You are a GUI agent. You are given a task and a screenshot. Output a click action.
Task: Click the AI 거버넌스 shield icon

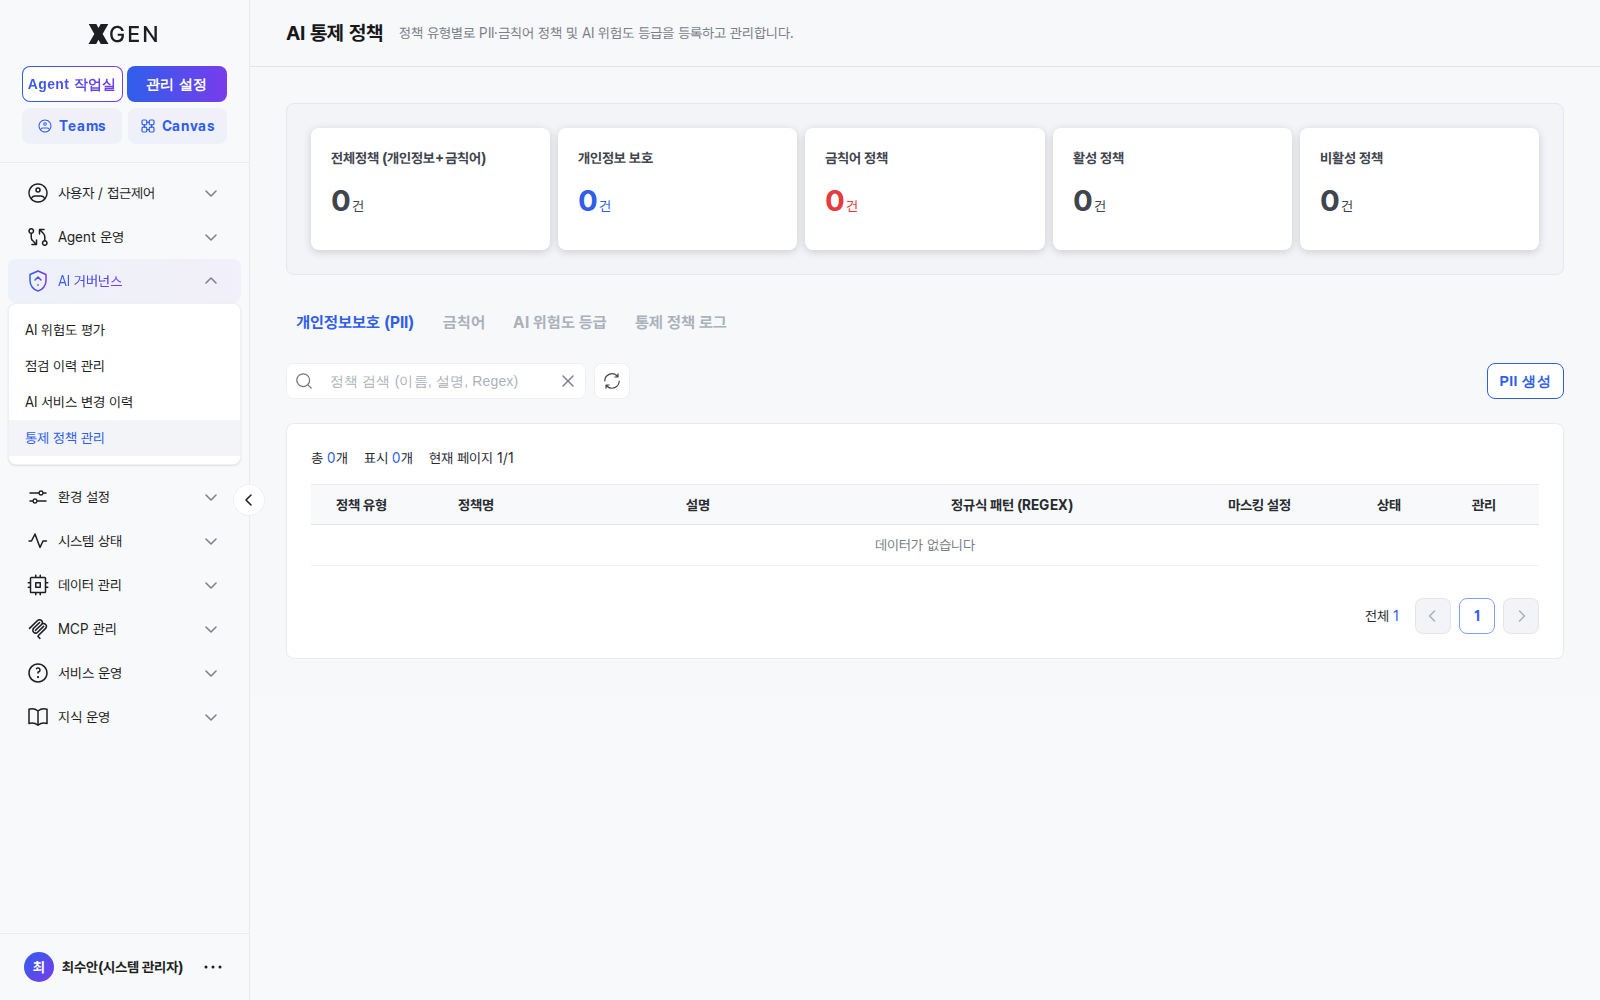38,281
